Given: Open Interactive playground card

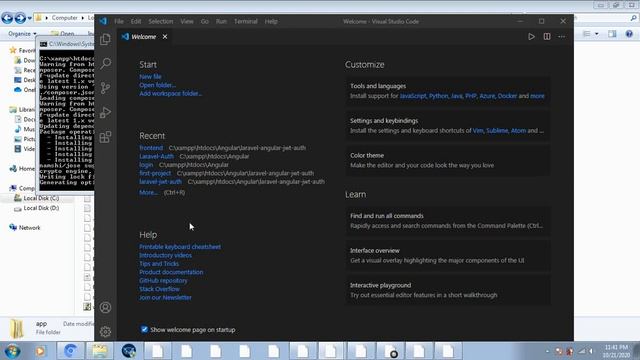Looking at the screenshot, I should (x=447, y=290).
